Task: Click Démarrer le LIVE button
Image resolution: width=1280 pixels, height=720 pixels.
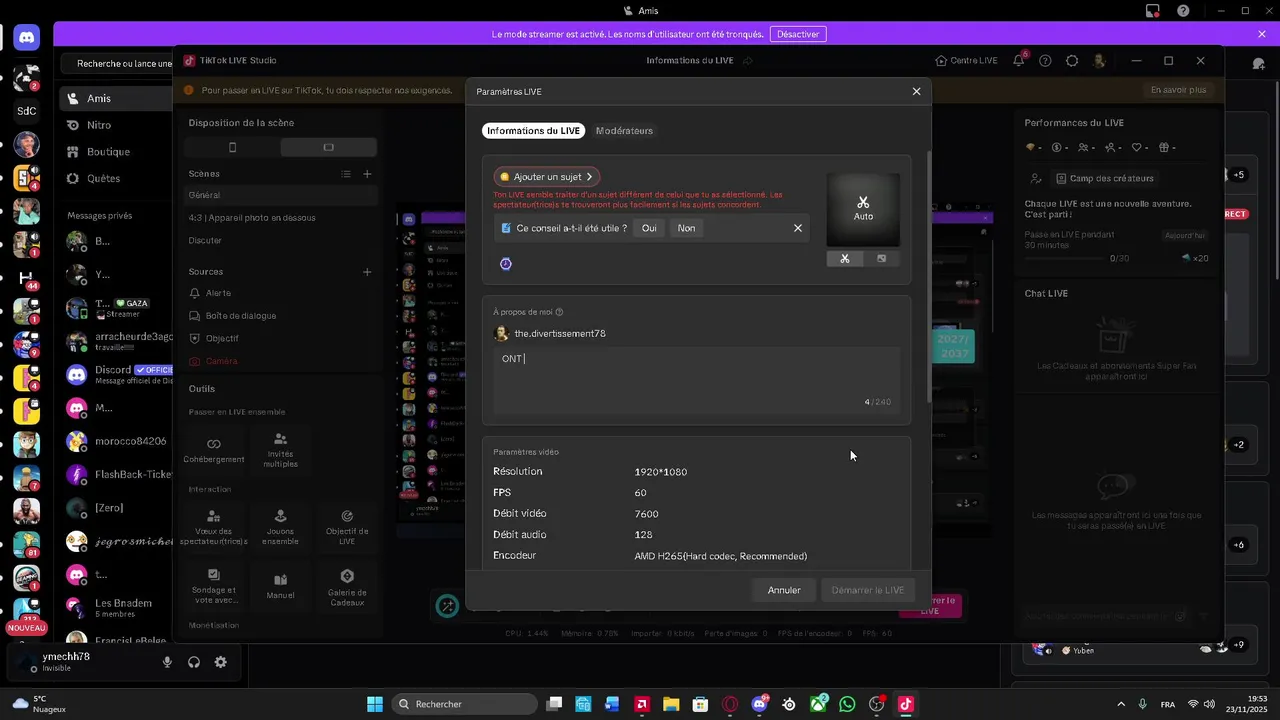Action: tap(868, 590)
